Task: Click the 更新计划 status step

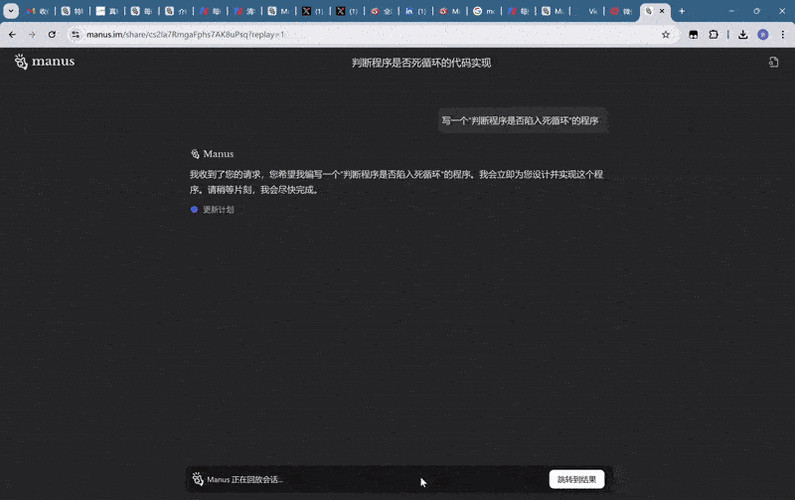Action: (219, 209)
